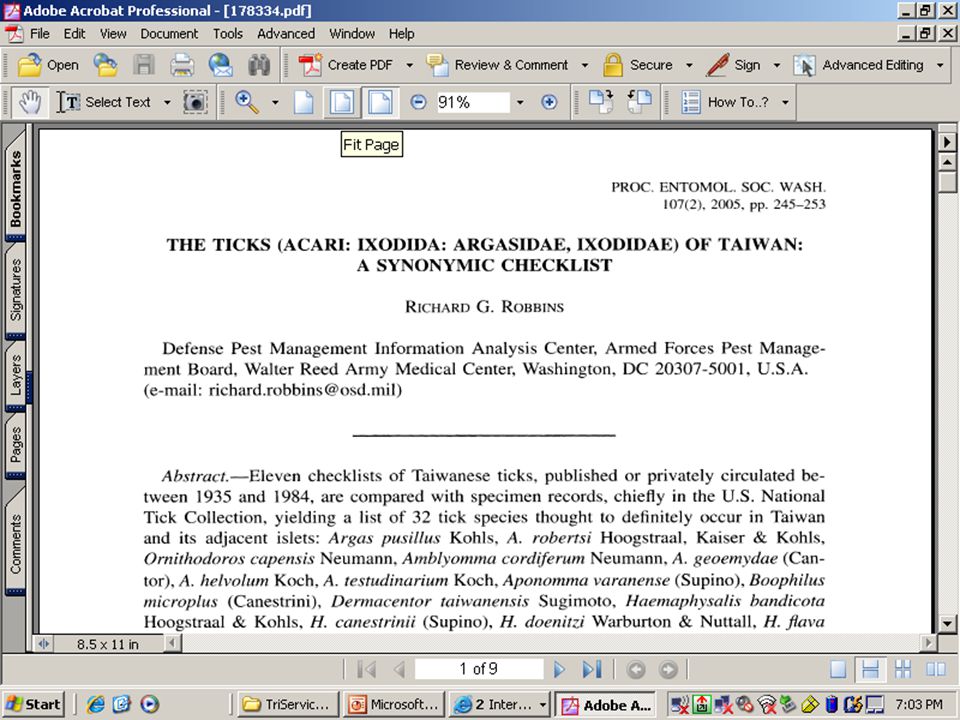
Task: Rotate page clockwise icon
Action: [601, 102]
